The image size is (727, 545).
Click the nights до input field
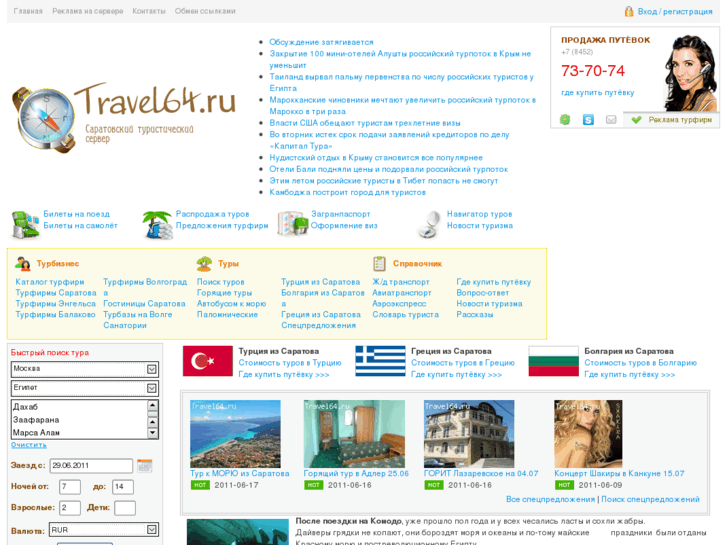[x=123, y=487]
